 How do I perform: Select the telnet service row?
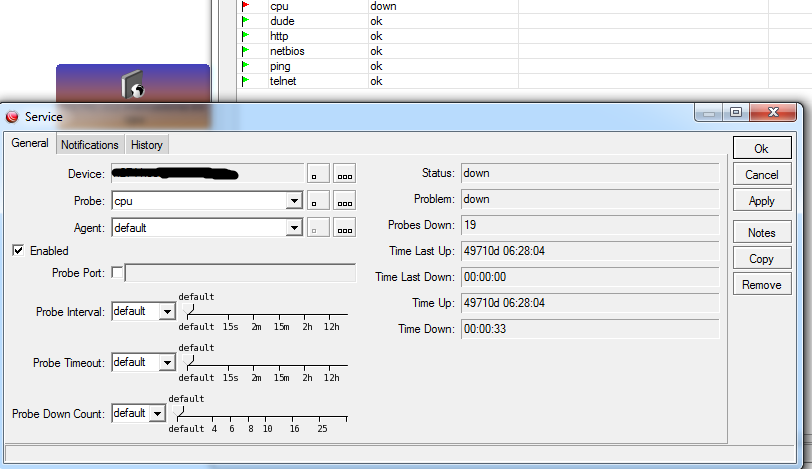[525, 81]
